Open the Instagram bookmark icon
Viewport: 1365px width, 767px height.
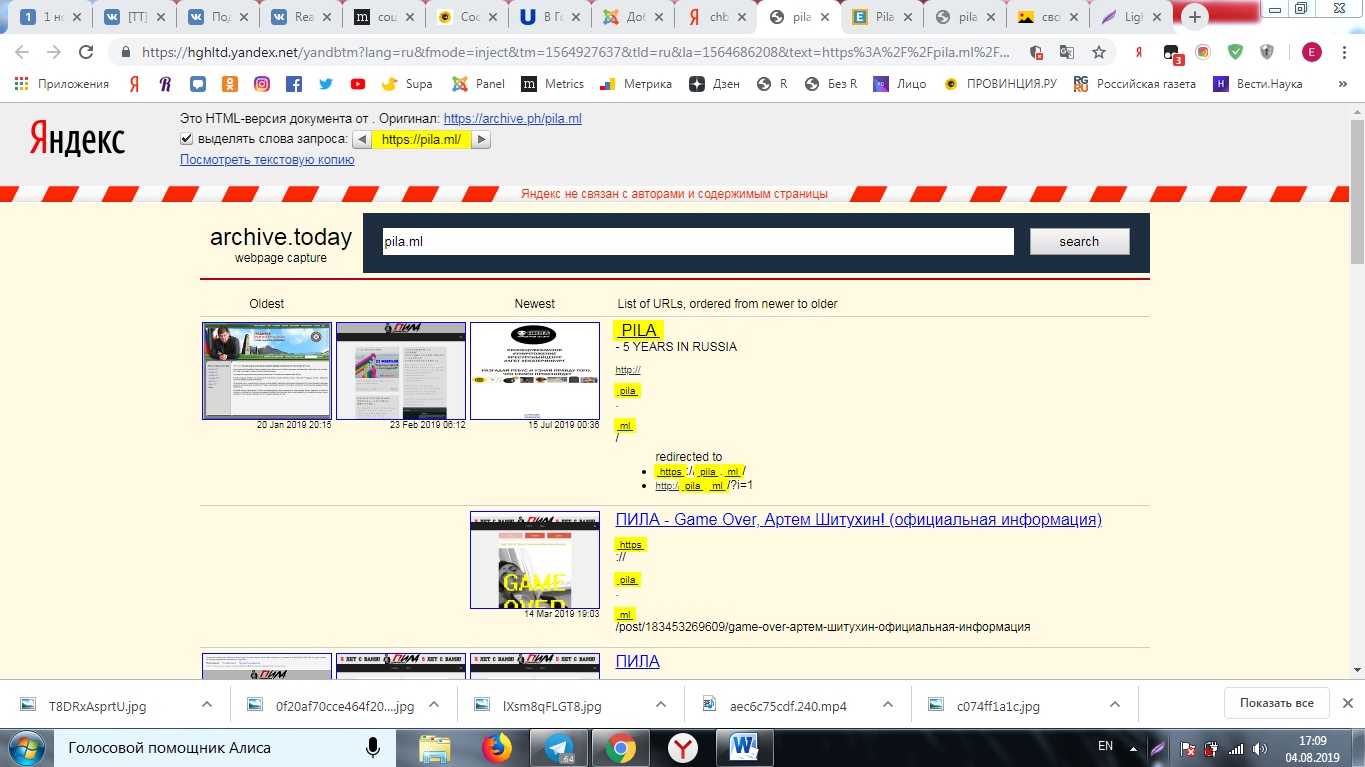261,84
